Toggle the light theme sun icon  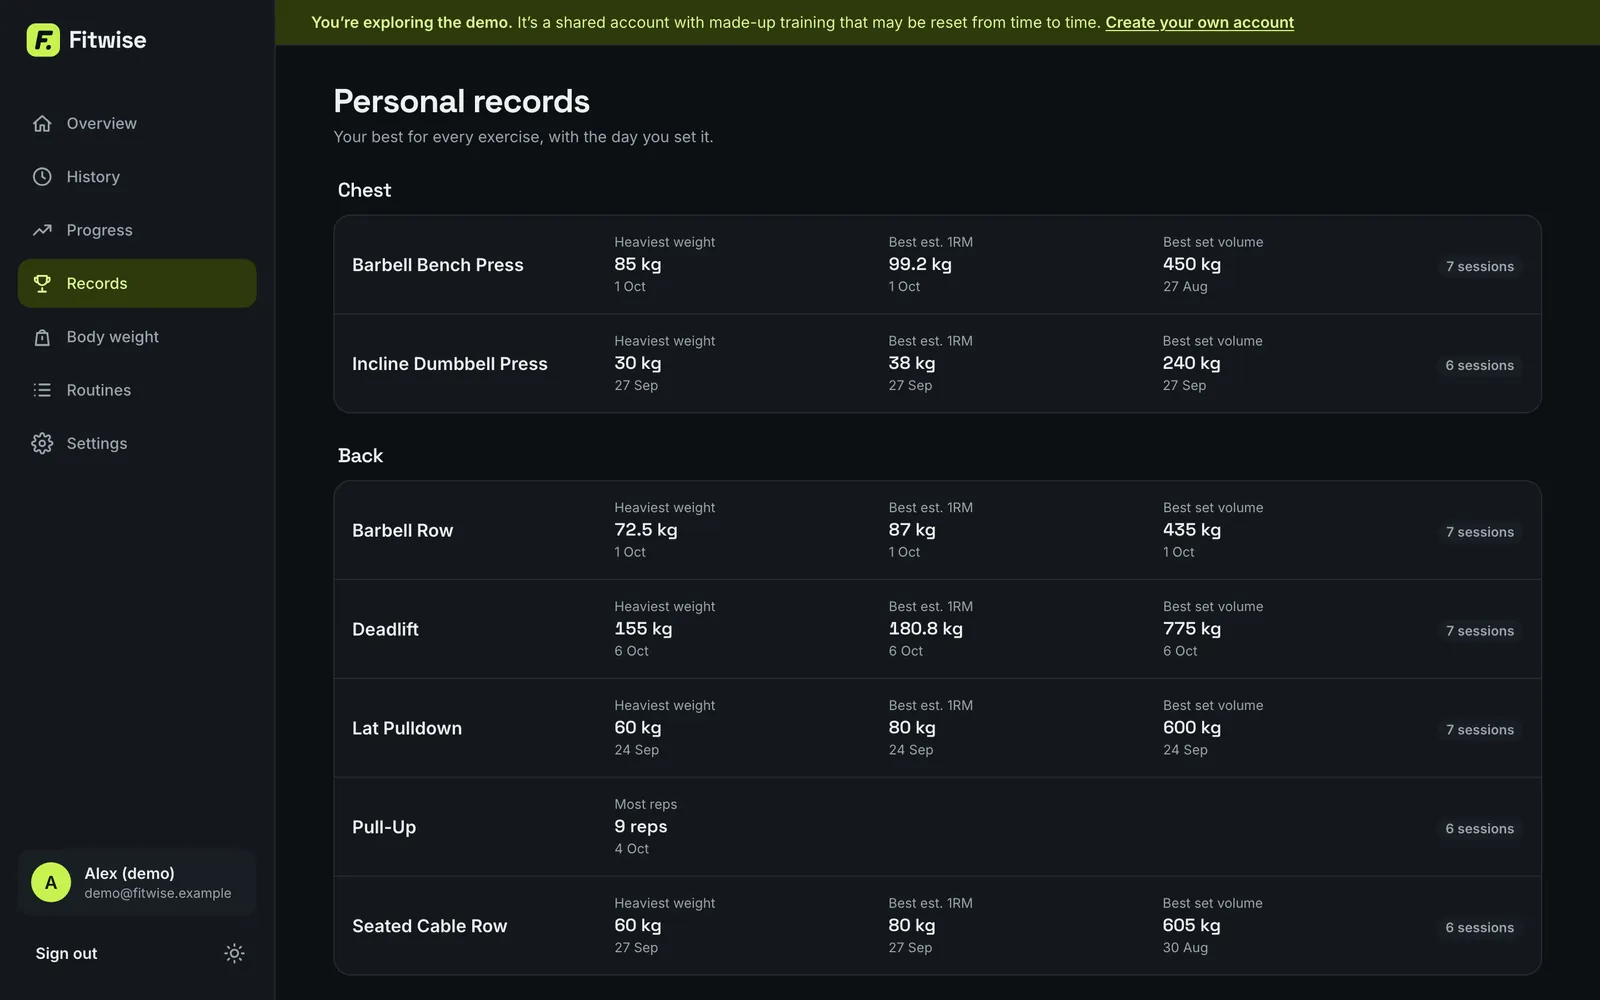234,953
